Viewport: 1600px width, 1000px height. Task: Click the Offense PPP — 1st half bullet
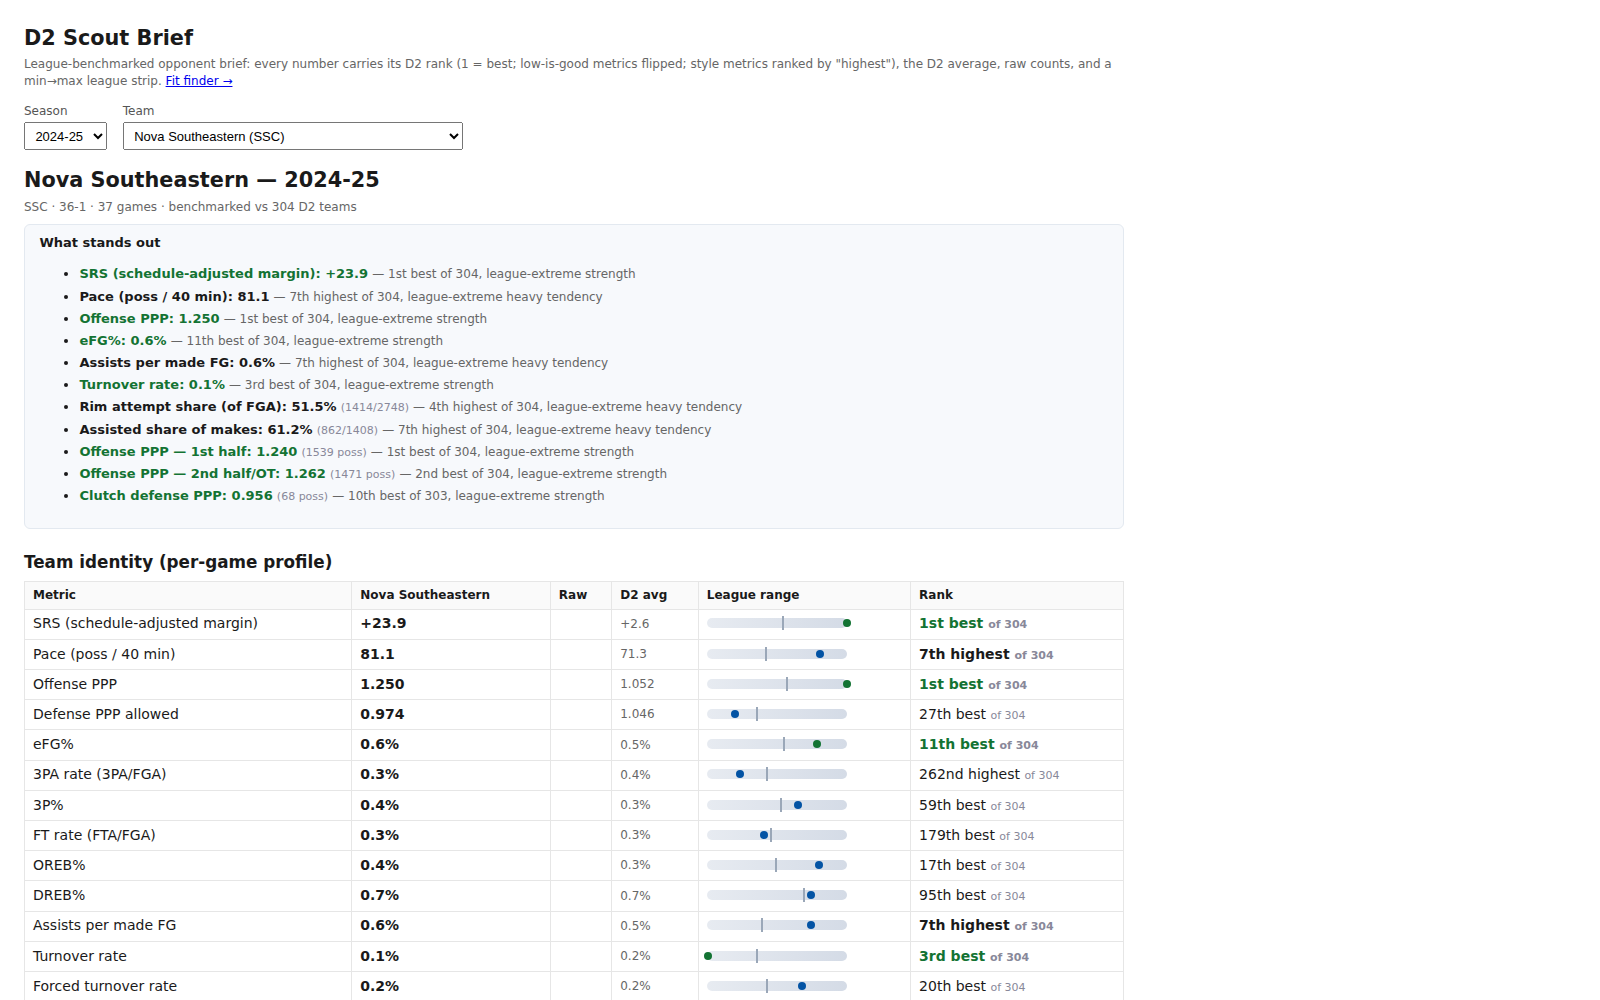tap(357, 452)
